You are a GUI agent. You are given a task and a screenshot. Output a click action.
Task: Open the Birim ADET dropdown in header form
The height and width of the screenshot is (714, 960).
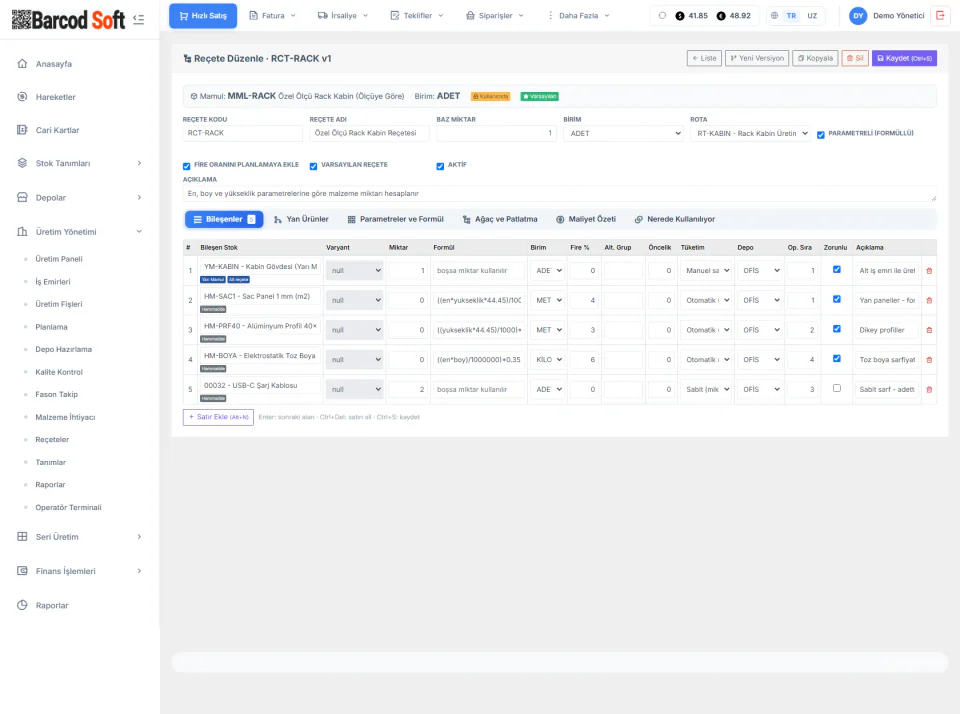tap(623, 133)
